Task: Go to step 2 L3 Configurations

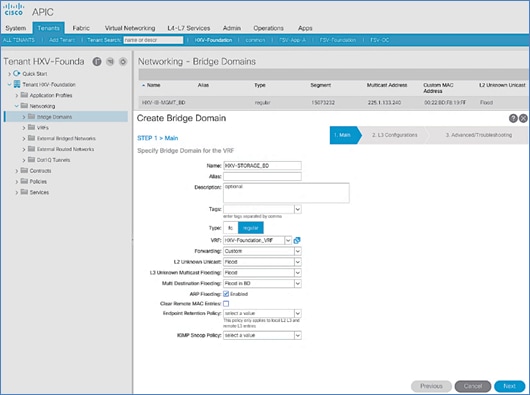Action: [x=394, y=135]
